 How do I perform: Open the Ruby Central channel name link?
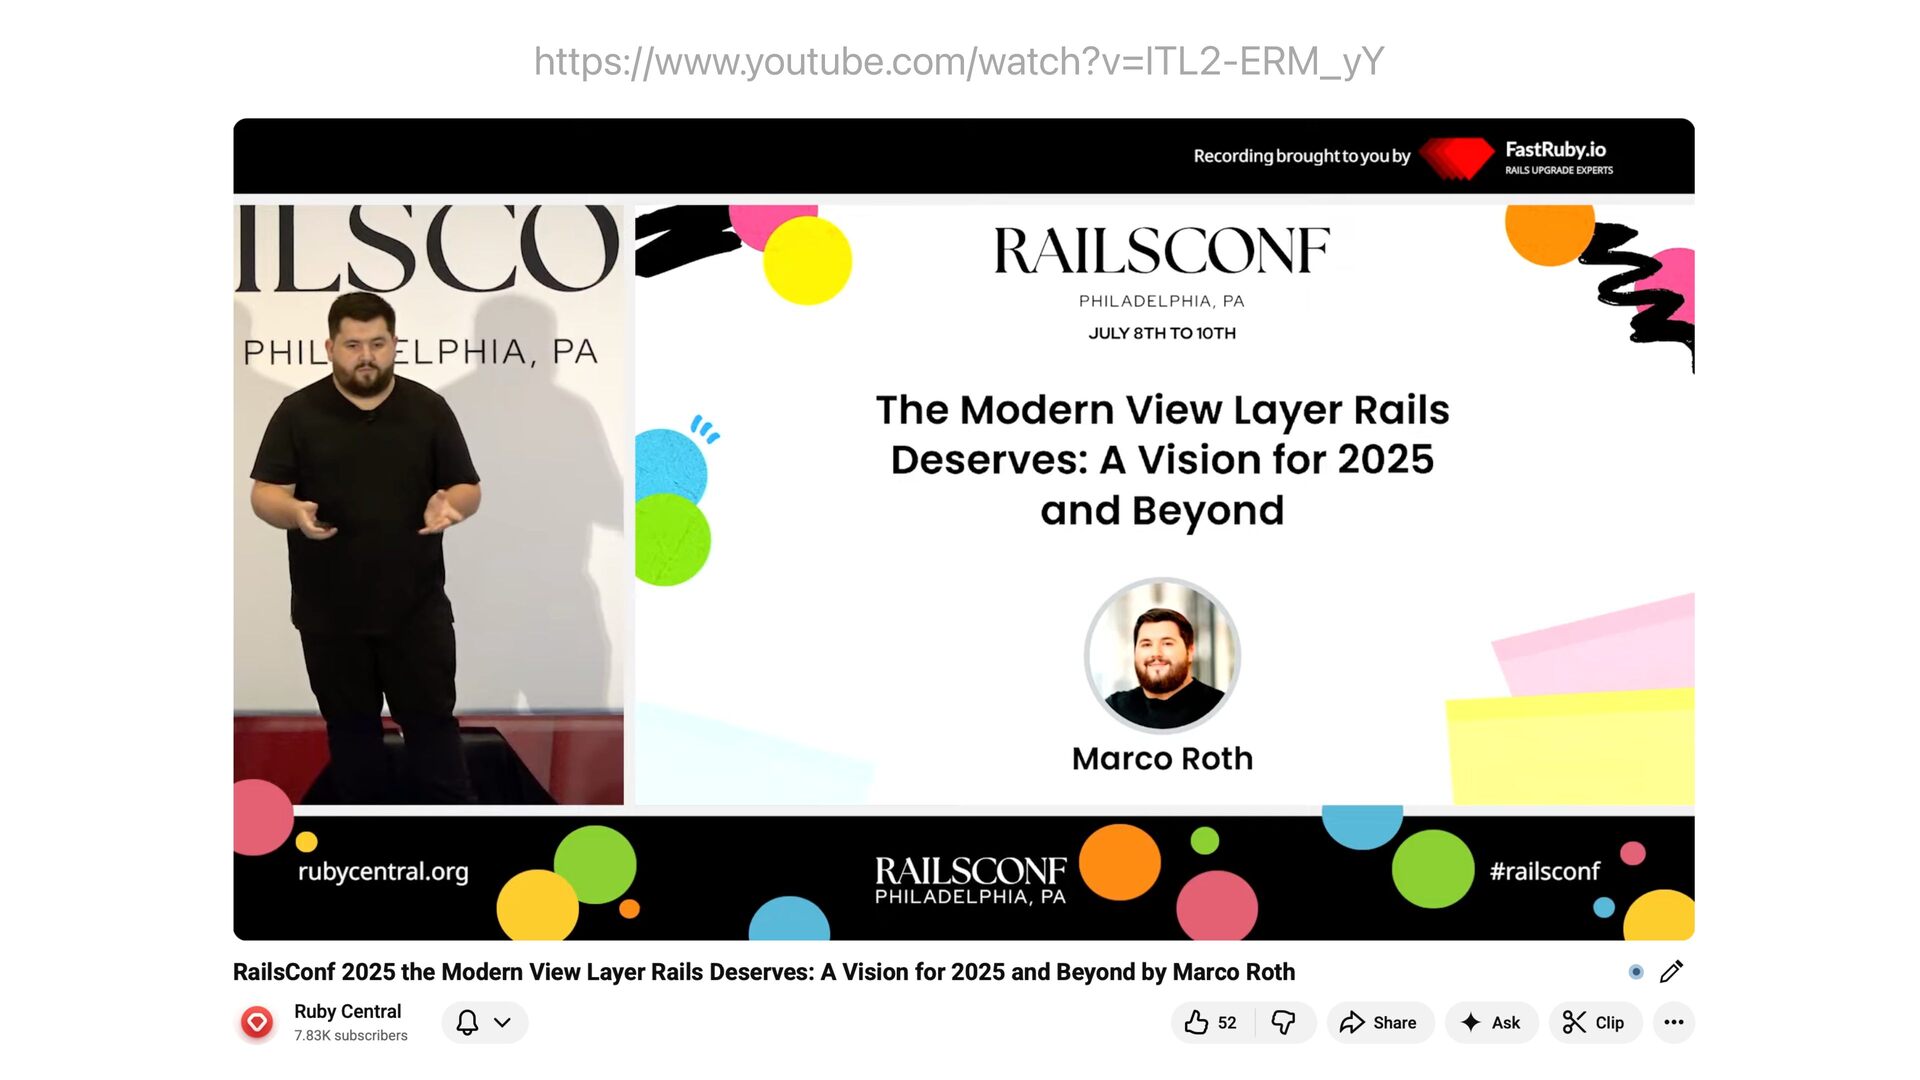[347, 1011]
